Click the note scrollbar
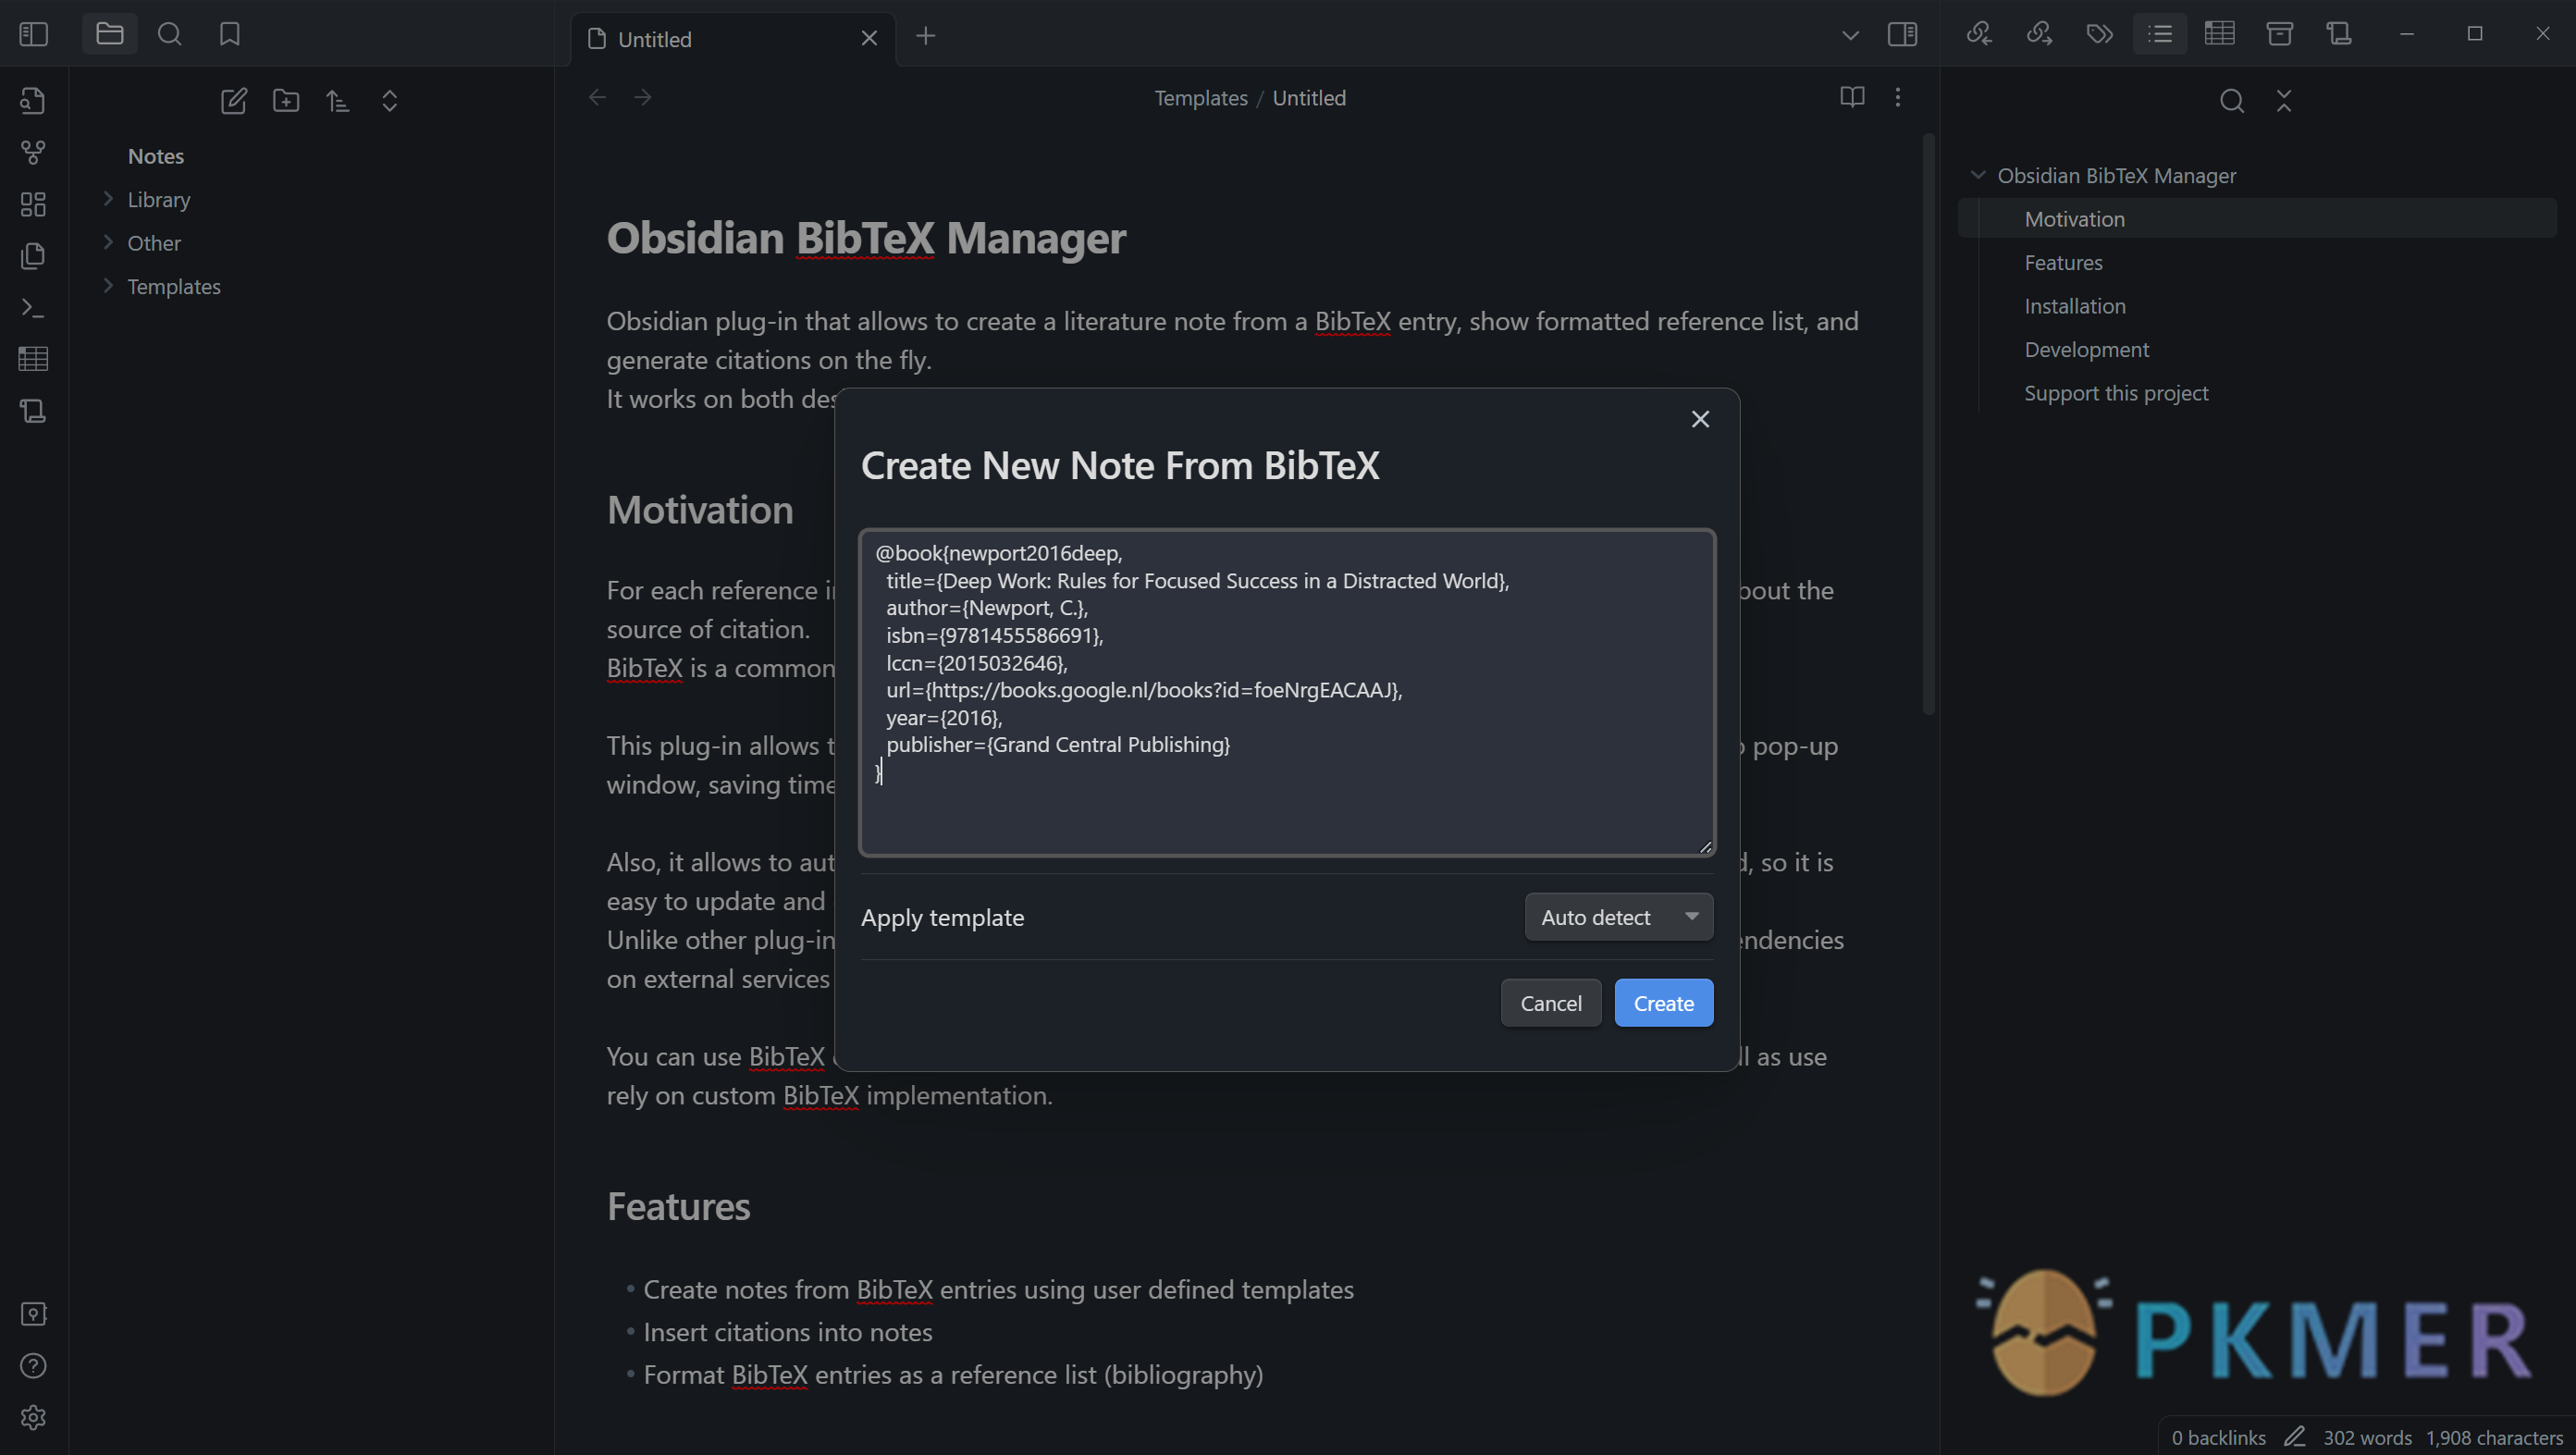Viewport: 2576px width, 1455px height. coord(1928,425)
